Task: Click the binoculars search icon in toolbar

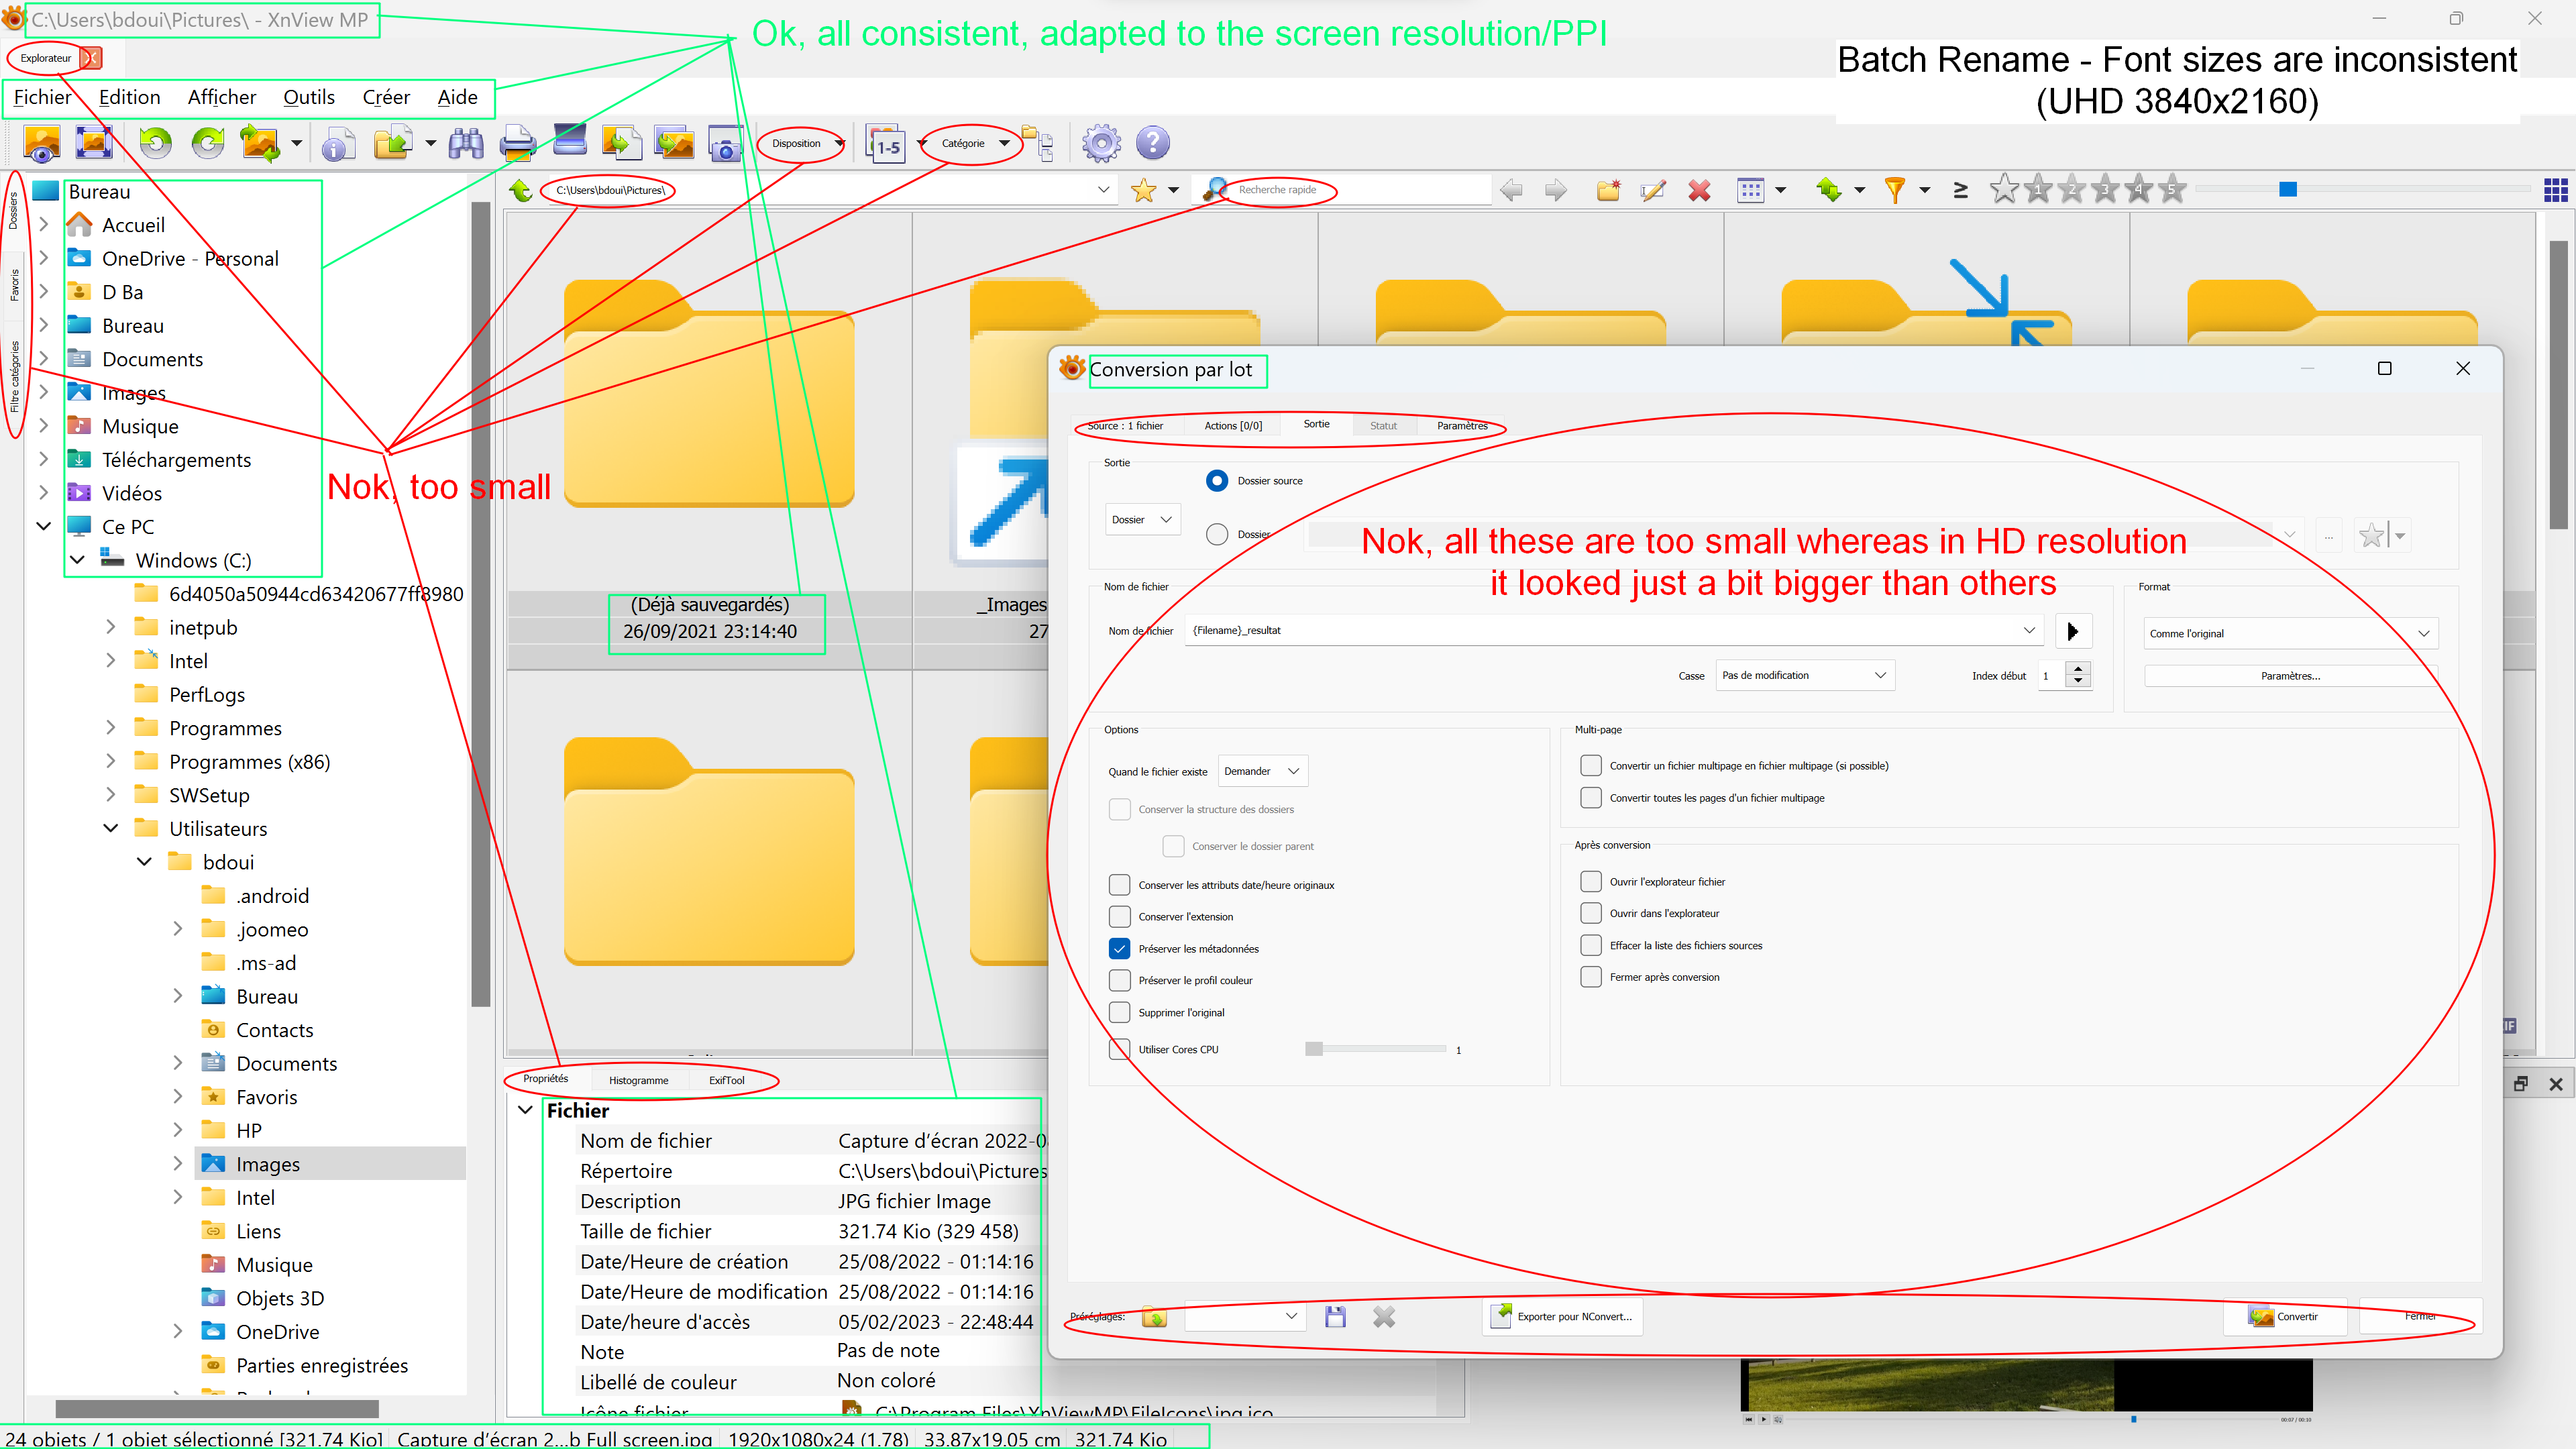Action: [466, 144]
